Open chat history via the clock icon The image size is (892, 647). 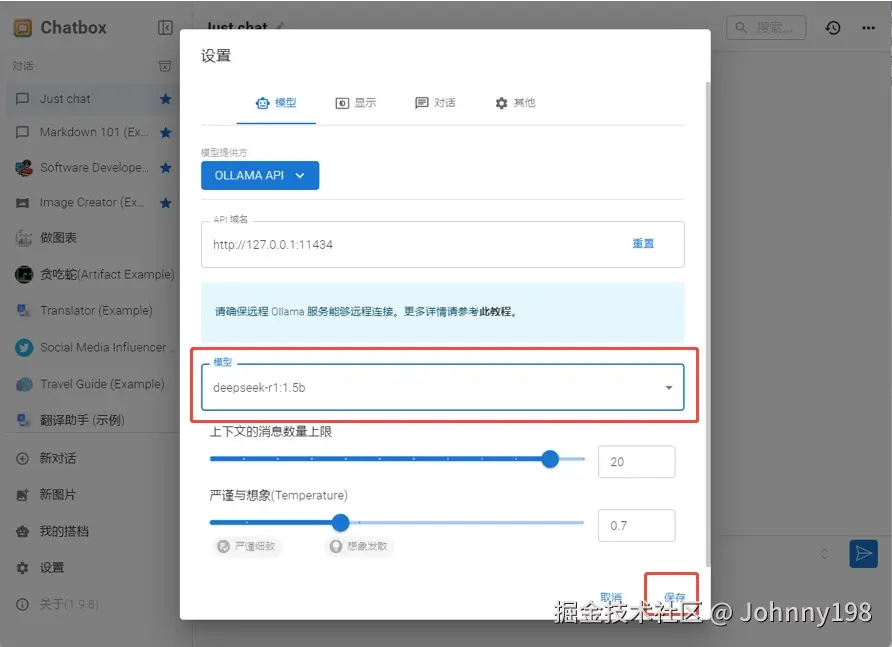(x=833, y=27)
